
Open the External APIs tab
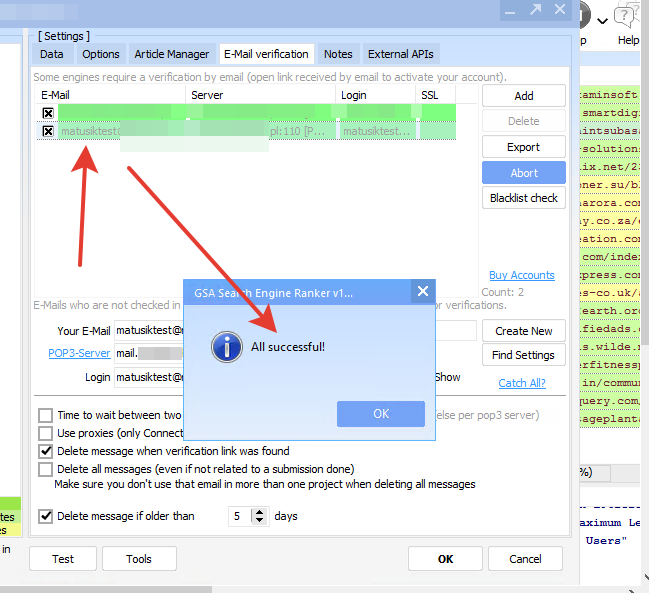point(401,54)
